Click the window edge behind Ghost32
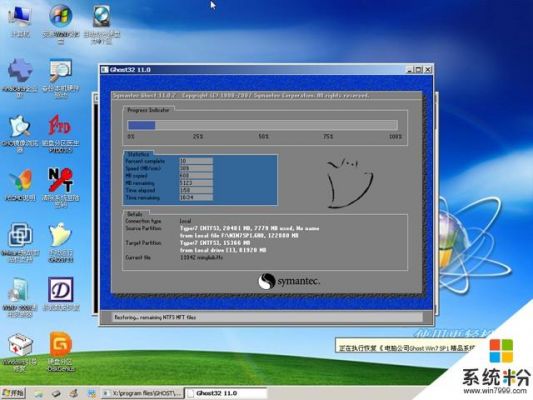 click(95, 204)
